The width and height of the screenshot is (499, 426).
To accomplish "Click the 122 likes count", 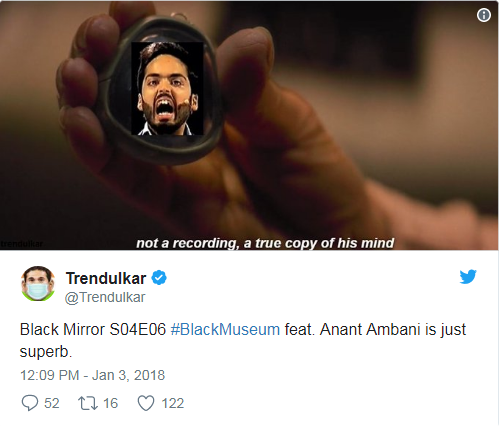I will coord(173,403).
